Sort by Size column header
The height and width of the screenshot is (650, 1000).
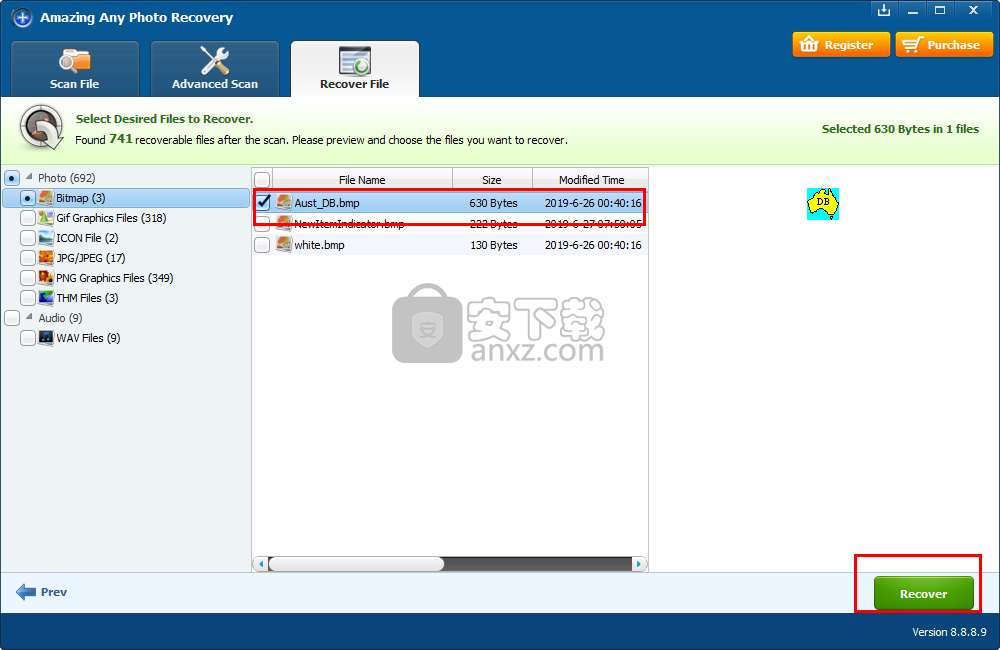tap(492, 180)
